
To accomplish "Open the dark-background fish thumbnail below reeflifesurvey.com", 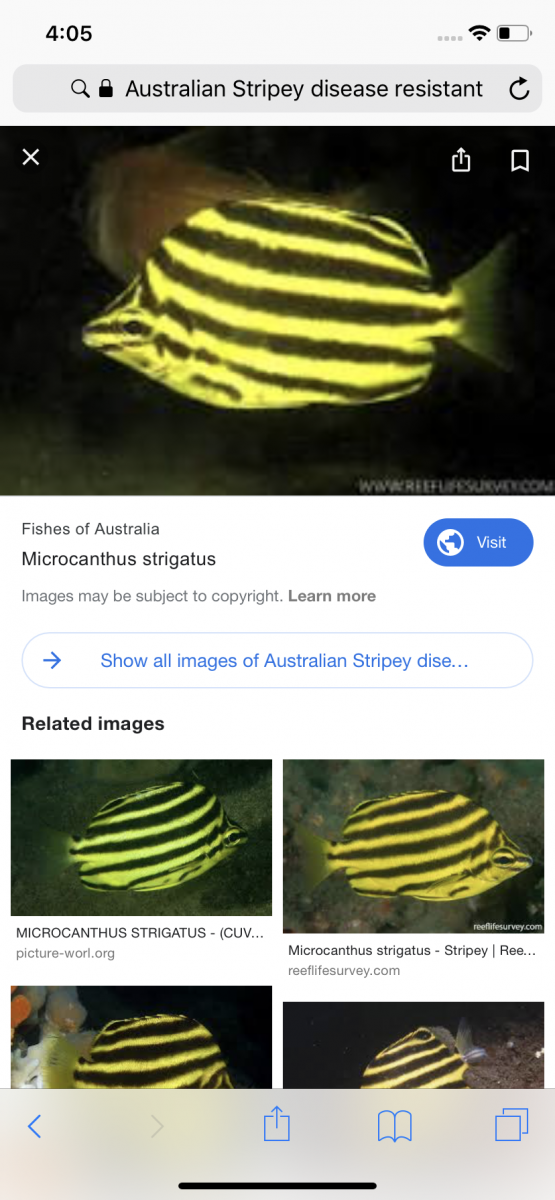I will pyautogui.click(x=413, y=1045).
